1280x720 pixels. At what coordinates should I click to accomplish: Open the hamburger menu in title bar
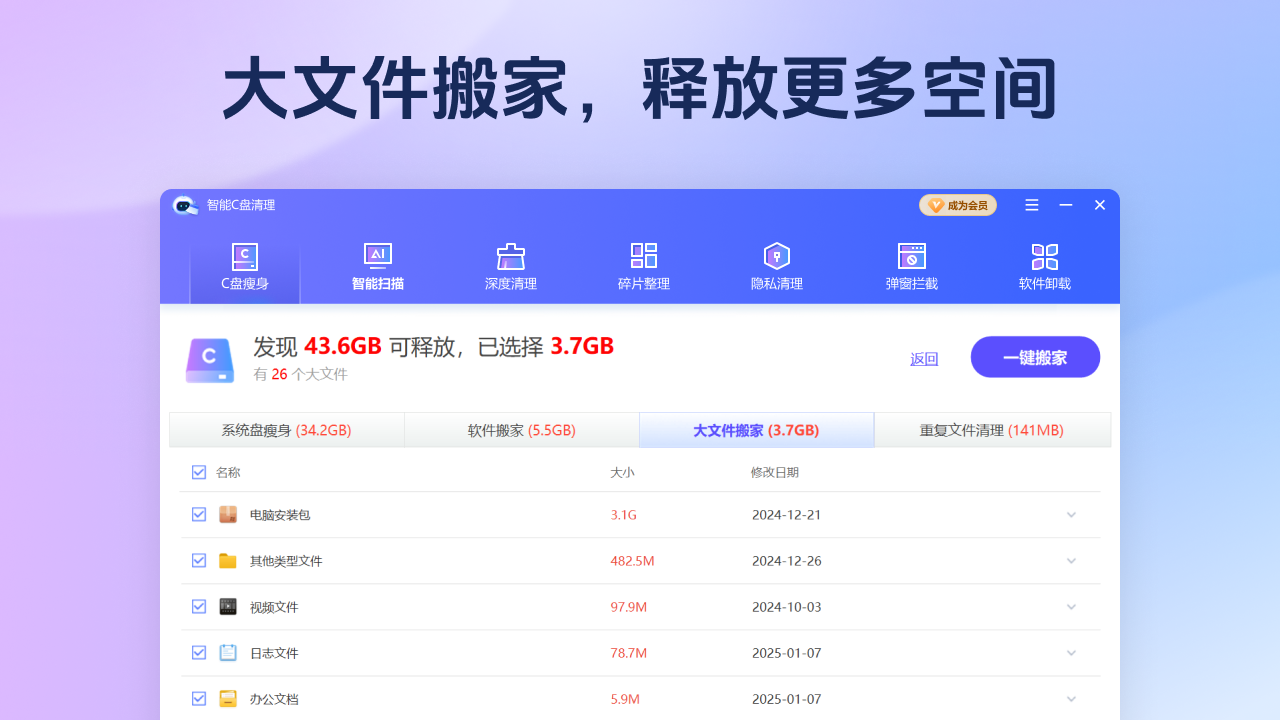click(1031, 204)
